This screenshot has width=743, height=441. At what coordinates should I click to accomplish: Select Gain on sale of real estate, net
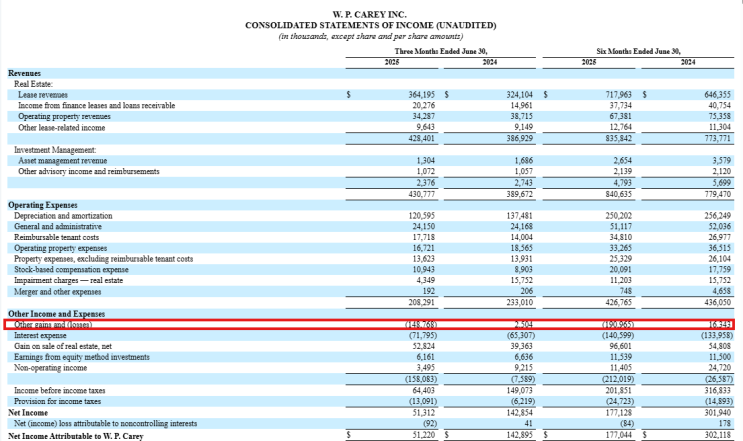point(63,347)
